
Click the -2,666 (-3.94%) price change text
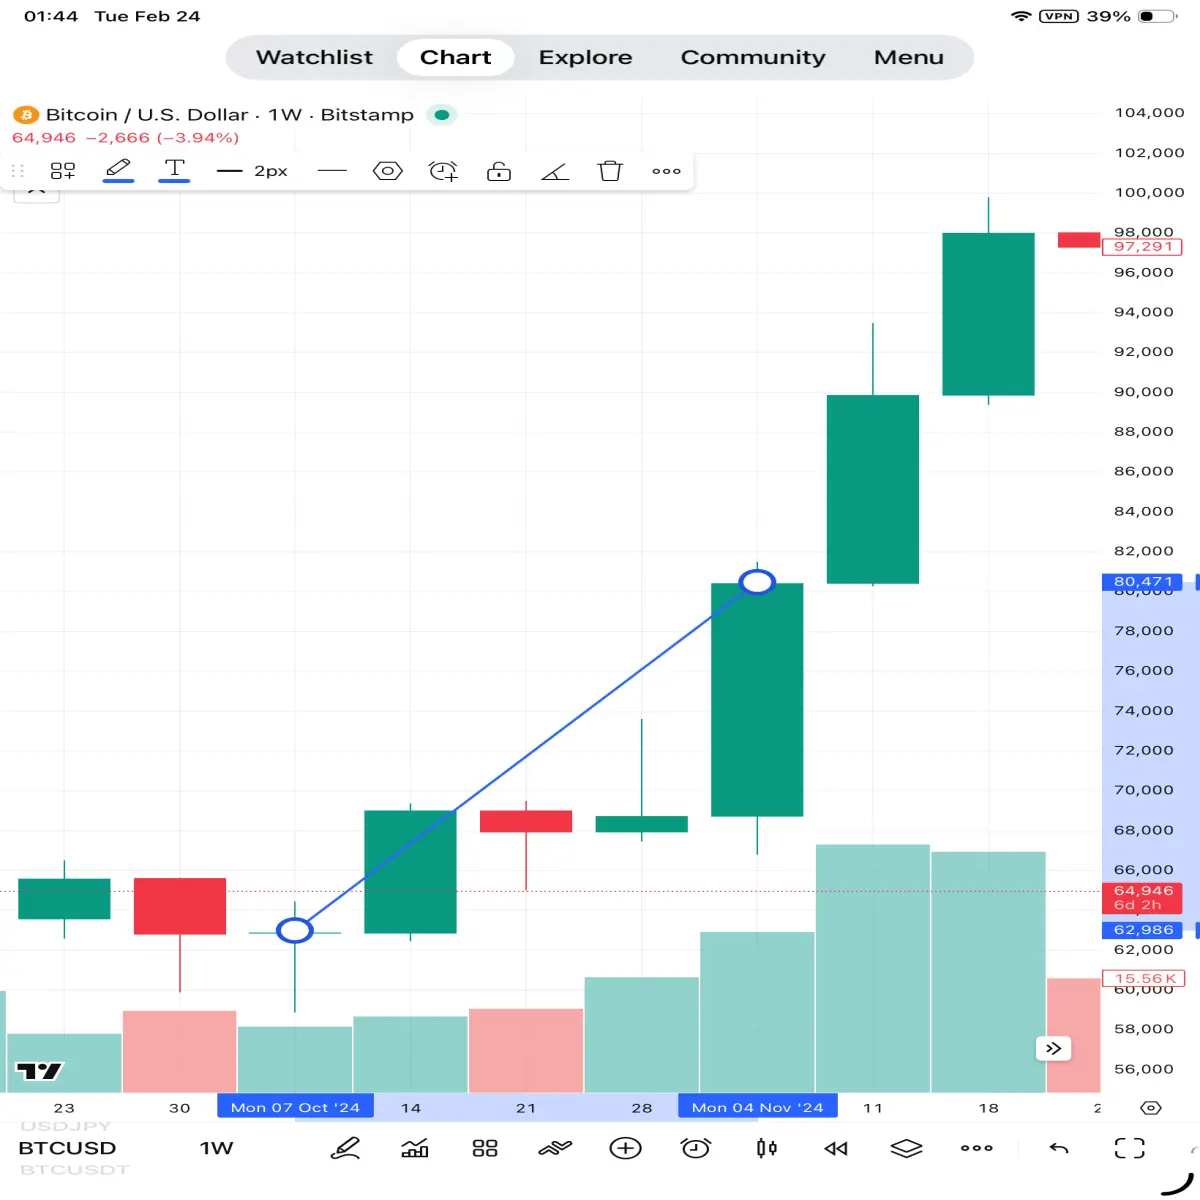[162, 138]
